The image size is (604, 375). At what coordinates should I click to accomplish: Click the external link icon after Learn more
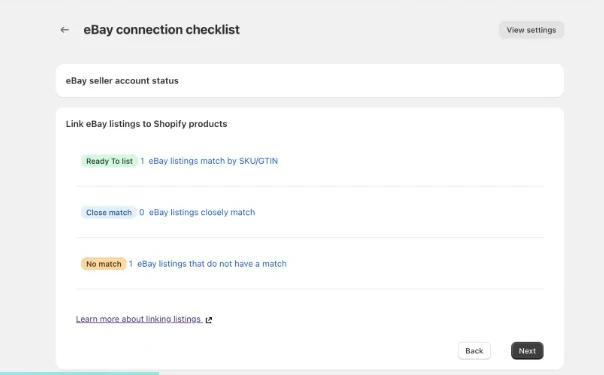209,320
